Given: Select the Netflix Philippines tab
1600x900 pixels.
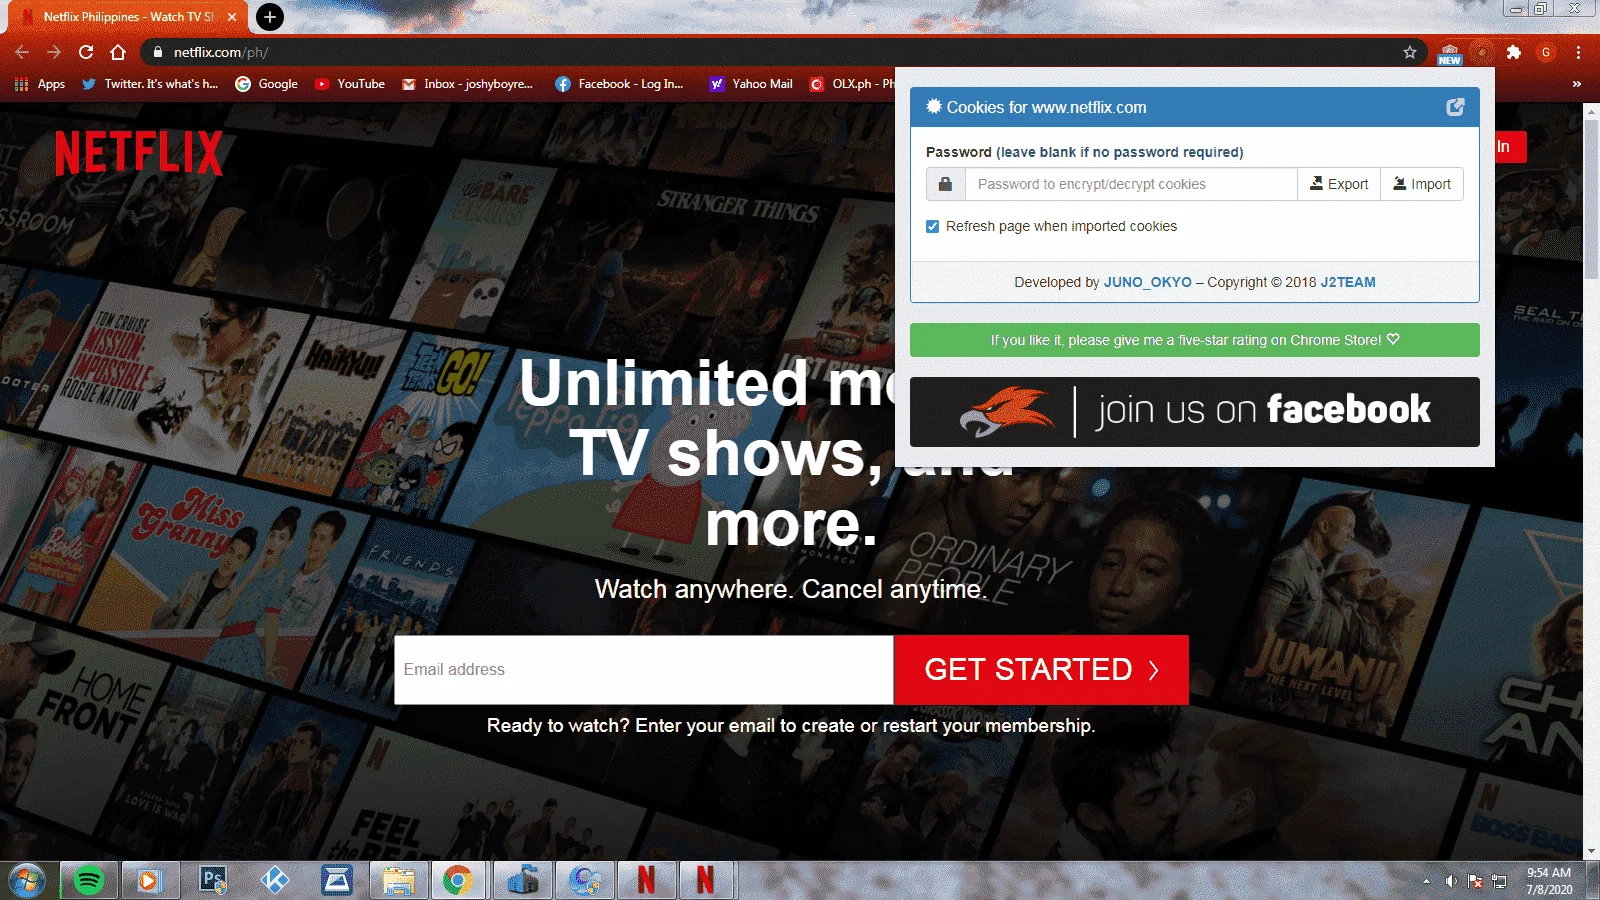Looking at the screenshot, I should (x=128, y=17).
